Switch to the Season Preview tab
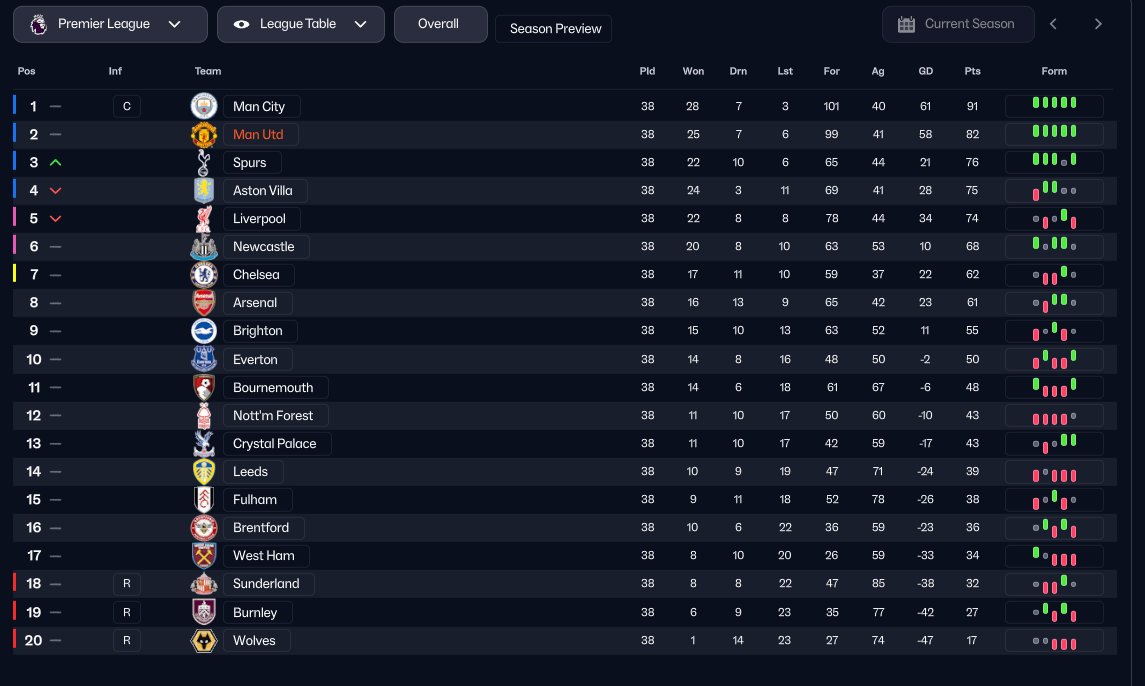The height and width of the screenshot is (686, 1145). (x=555, y=29)
